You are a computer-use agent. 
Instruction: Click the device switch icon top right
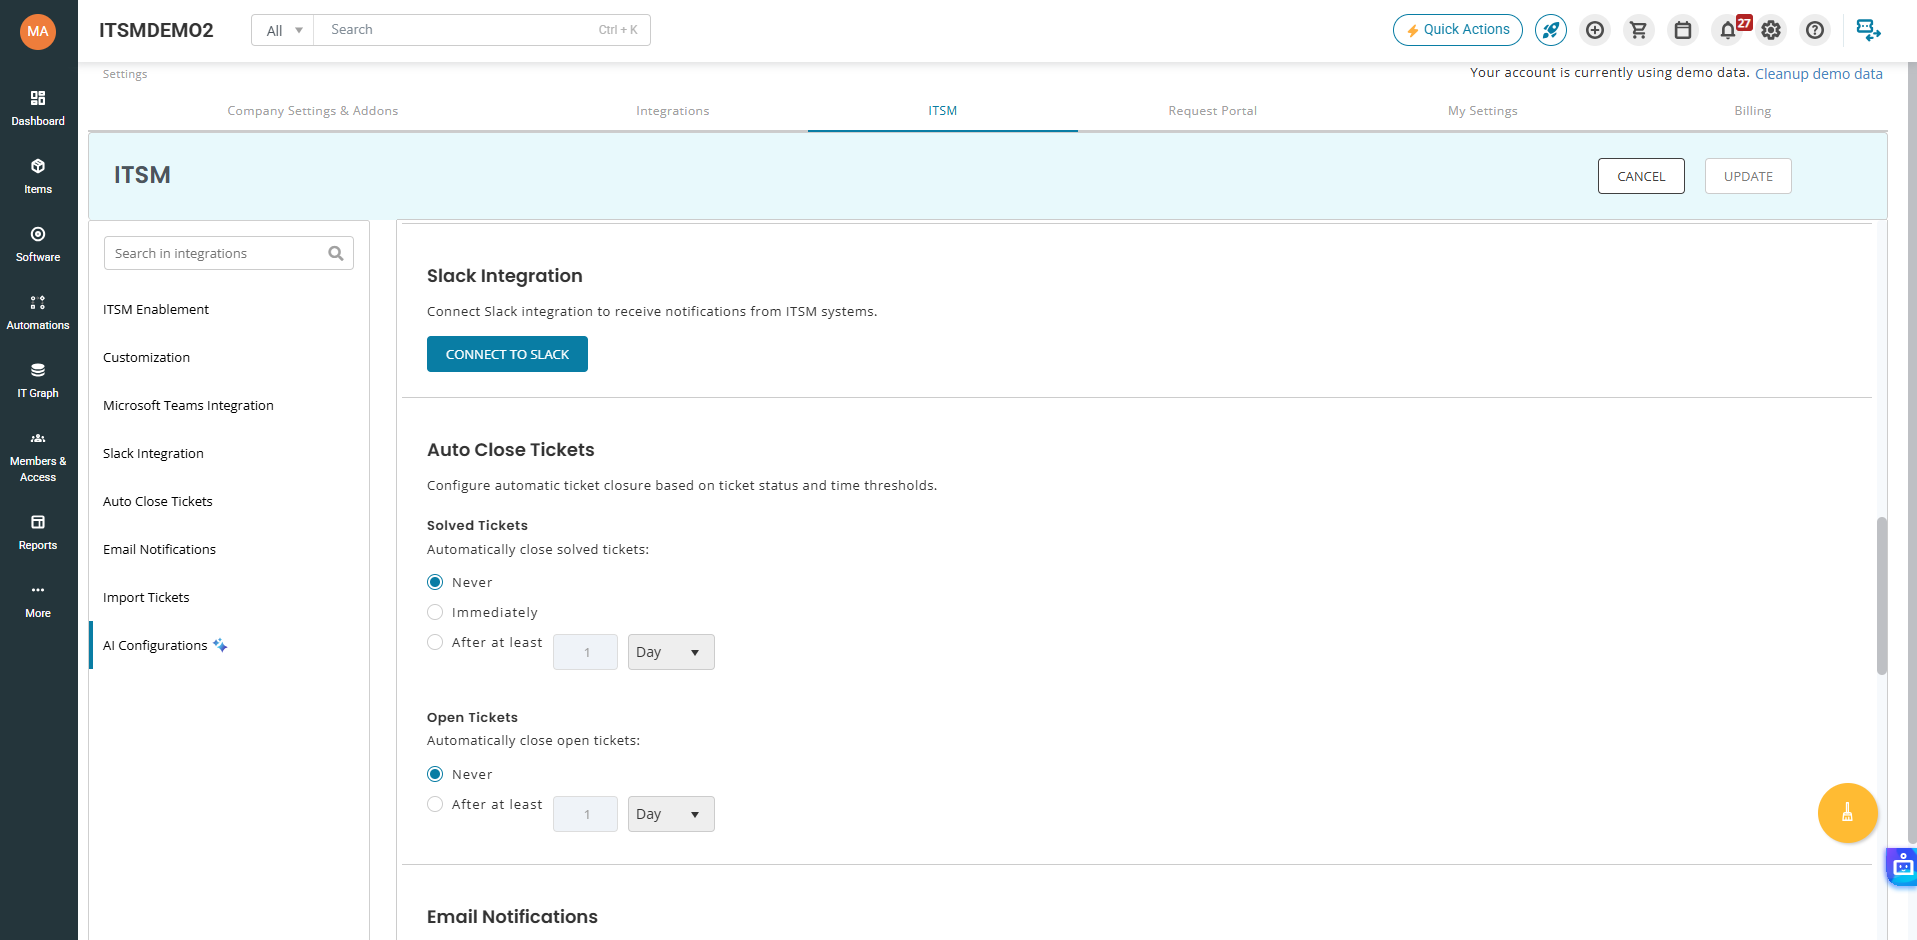pos(1868,30)
